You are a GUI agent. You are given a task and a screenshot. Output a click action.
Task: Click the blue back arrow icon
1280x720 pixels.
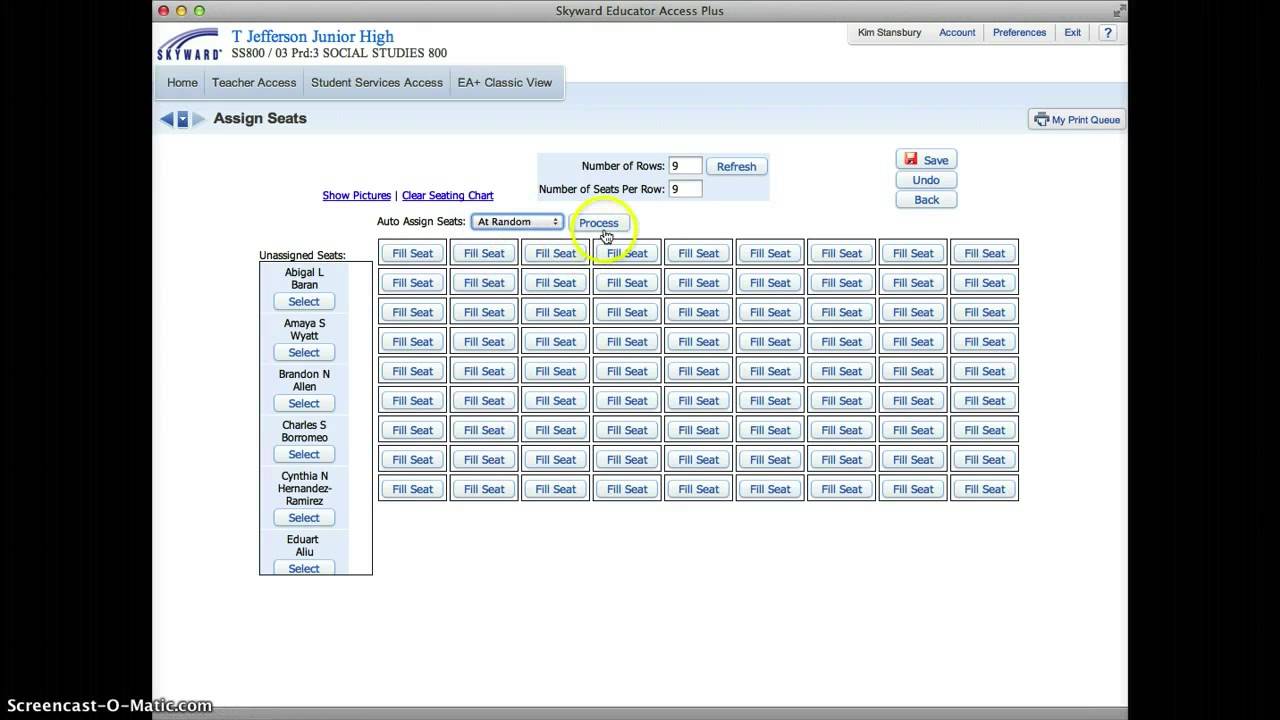(167, 119)
